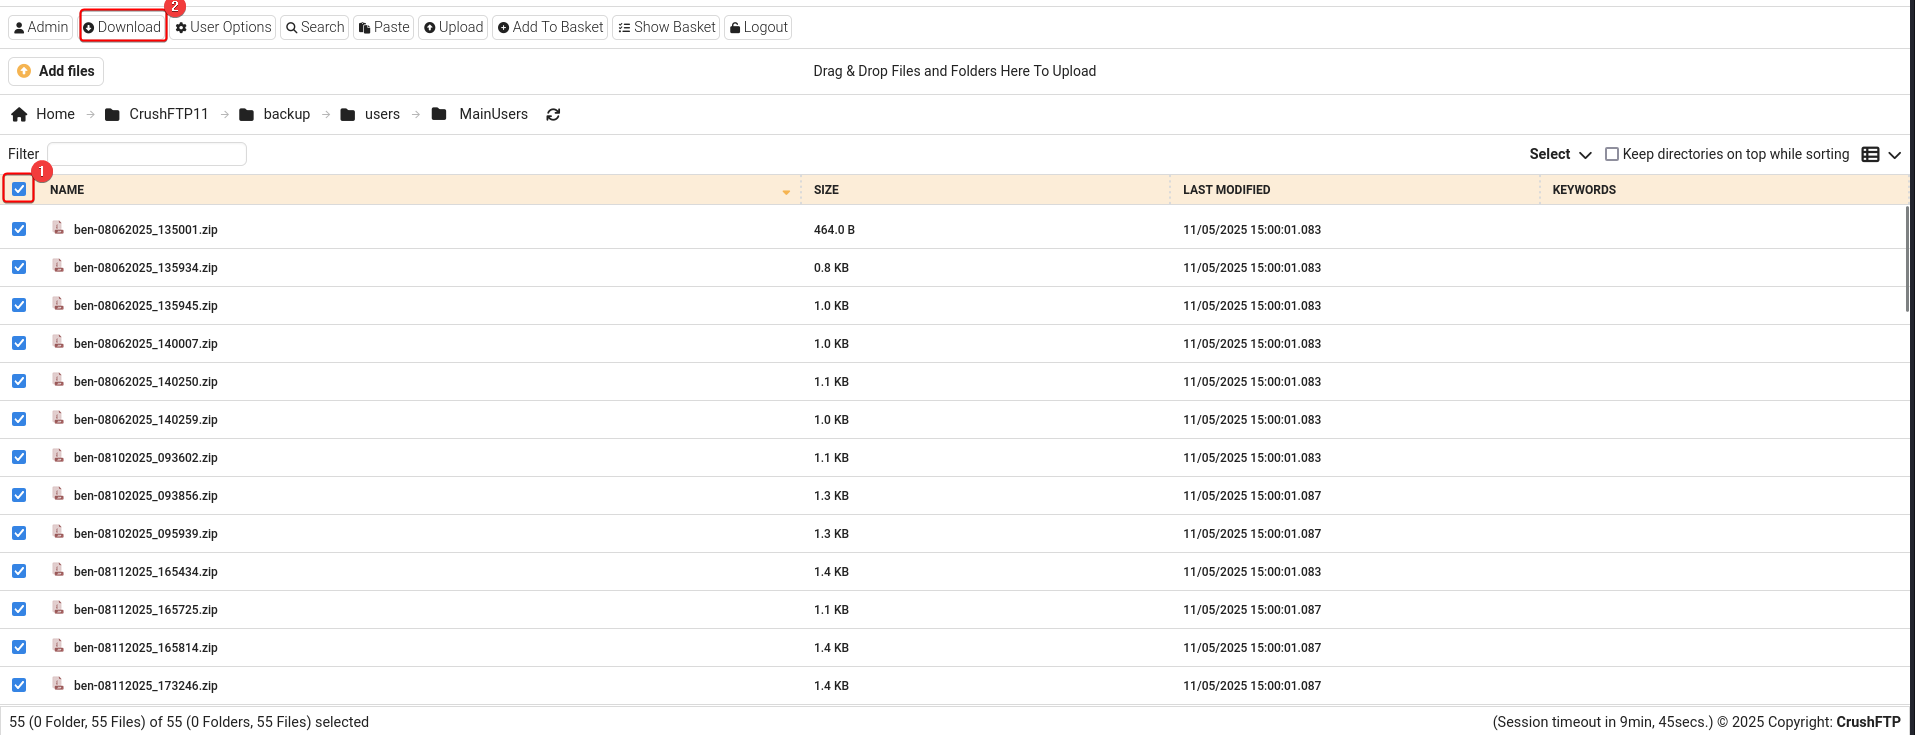Image resolution: width=1915 pixels, height=735 pixels.
Task: Uncheck the select-all checkbox in header
Action: (19, 189)
